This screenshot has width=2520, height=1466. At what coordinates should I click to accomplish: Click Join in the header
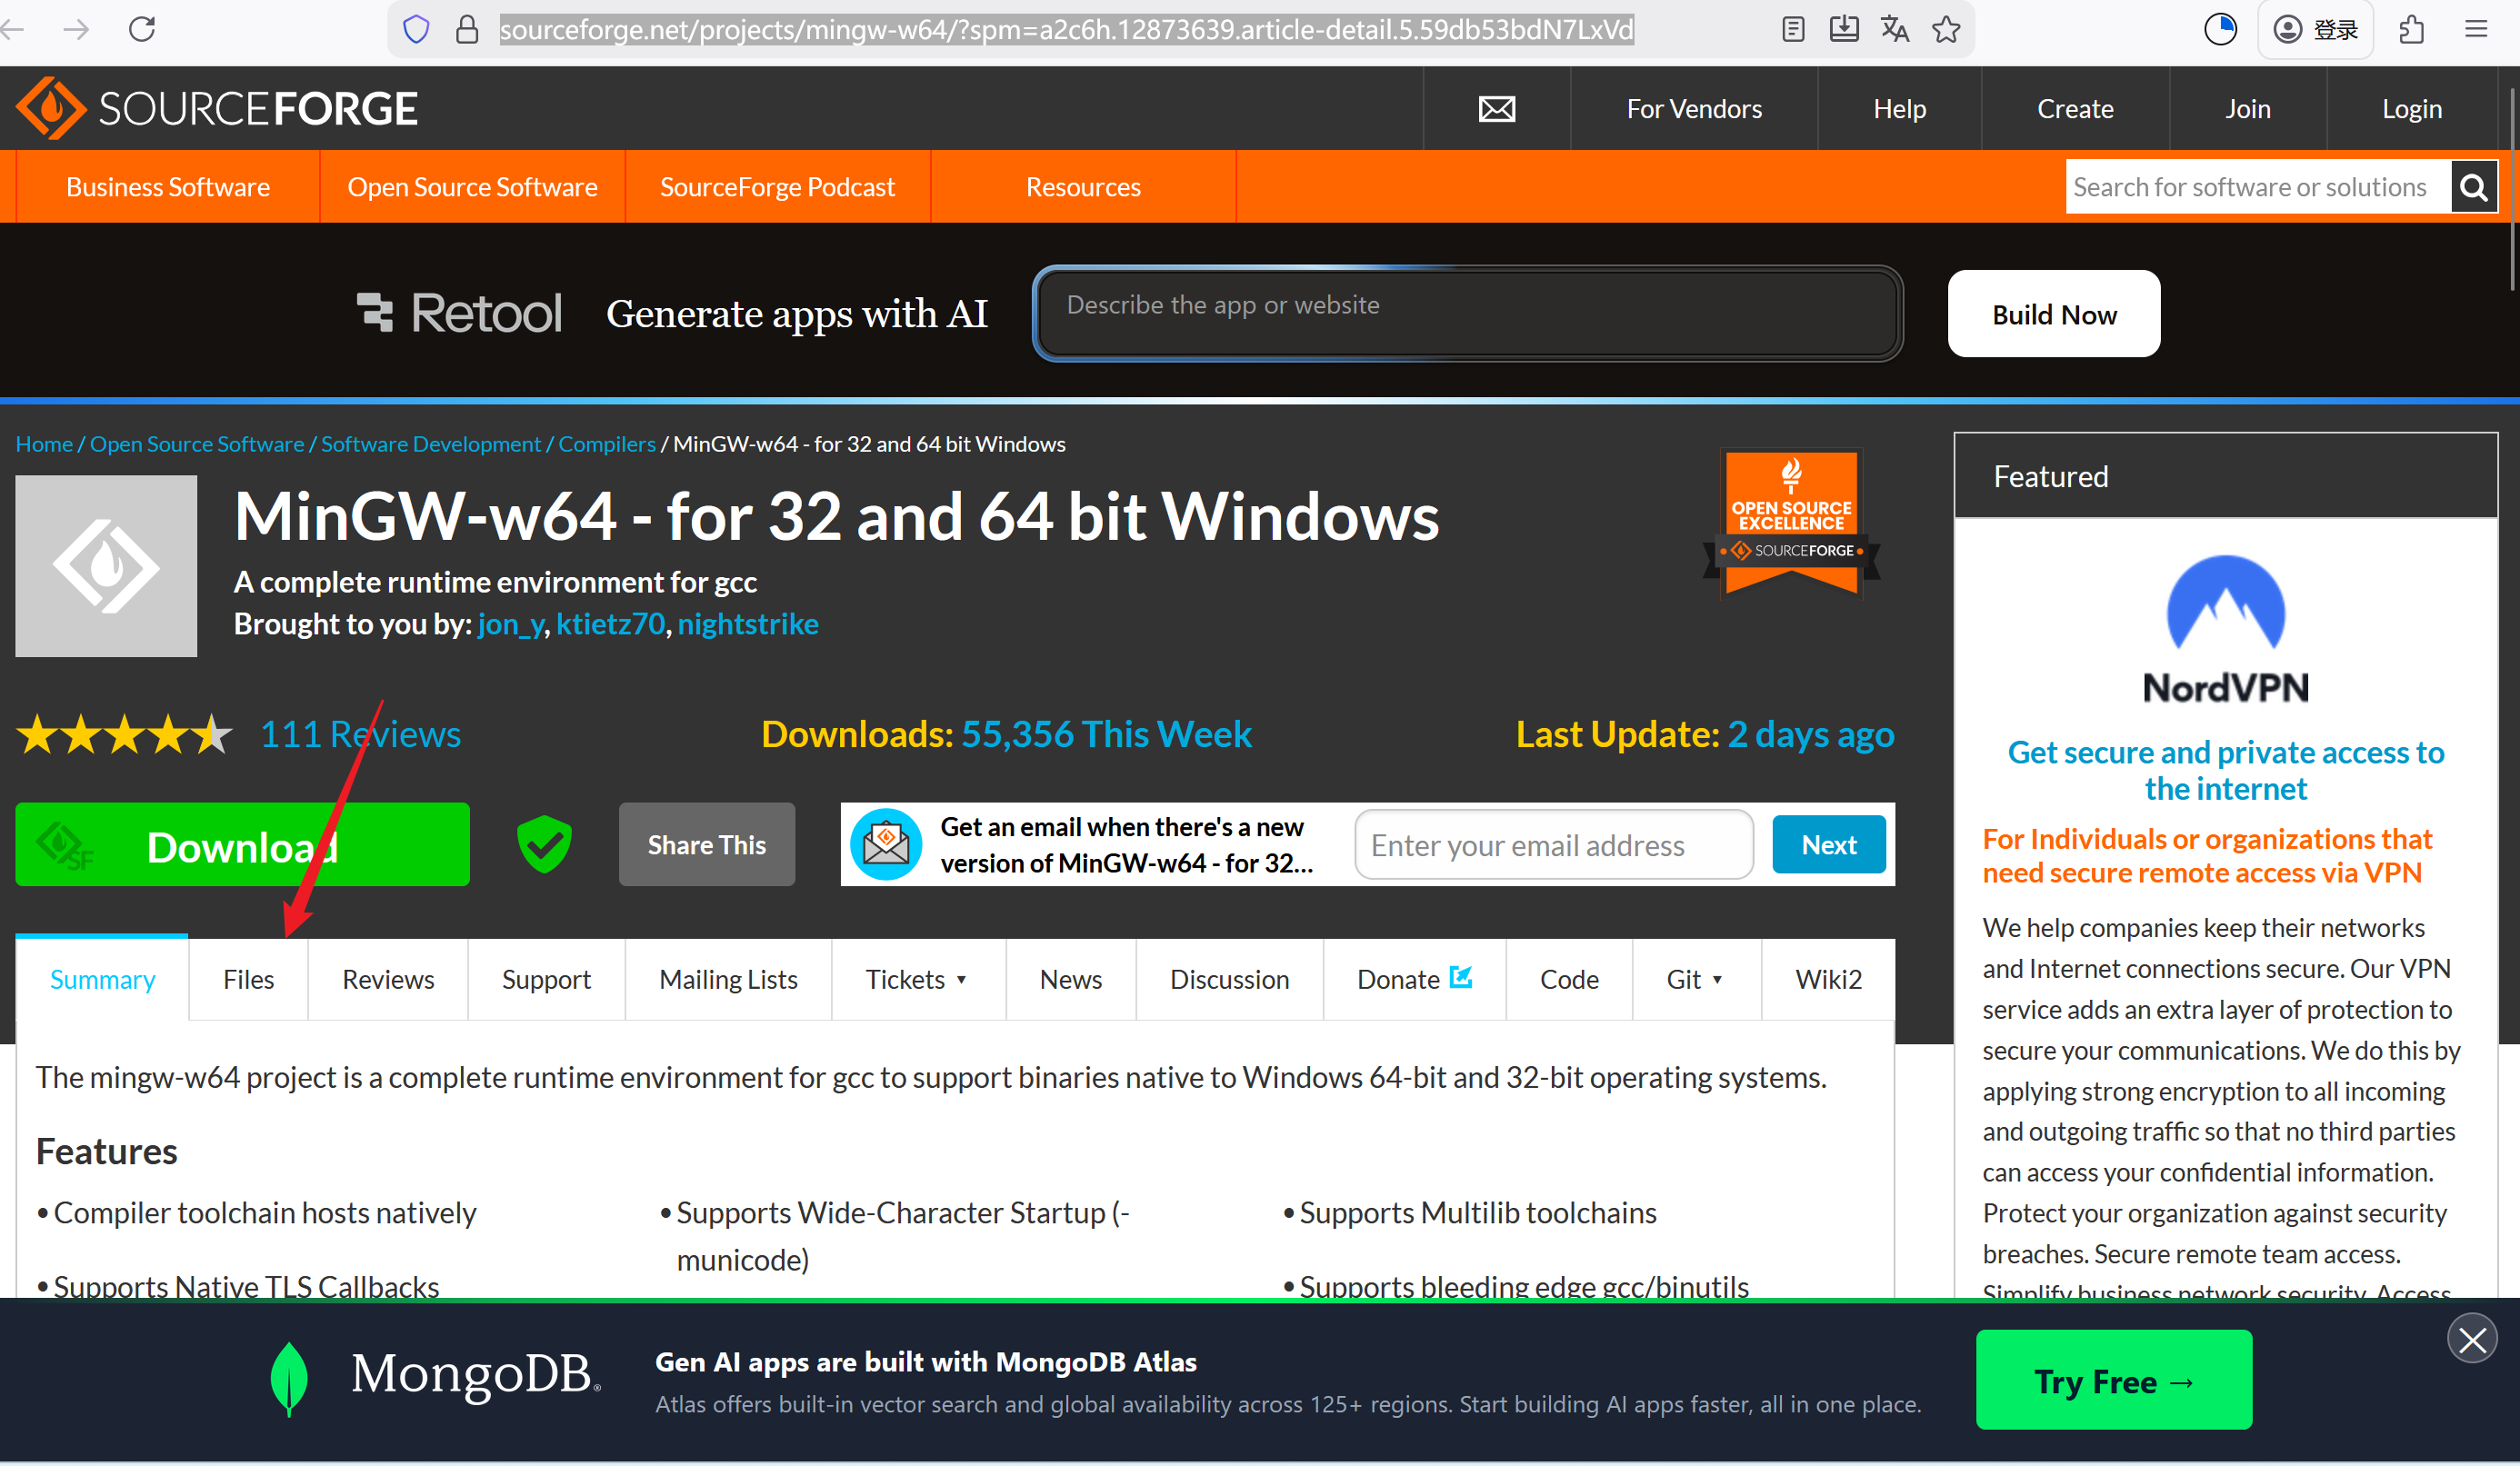2247,108
